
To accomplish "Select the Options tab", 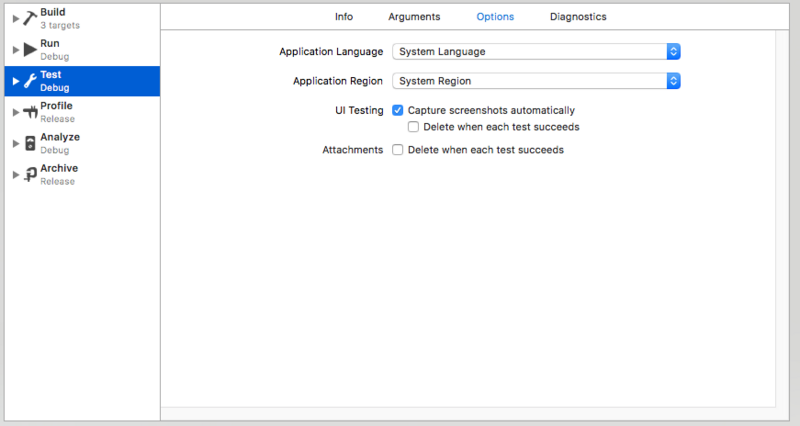I will (x=495, y=17).
